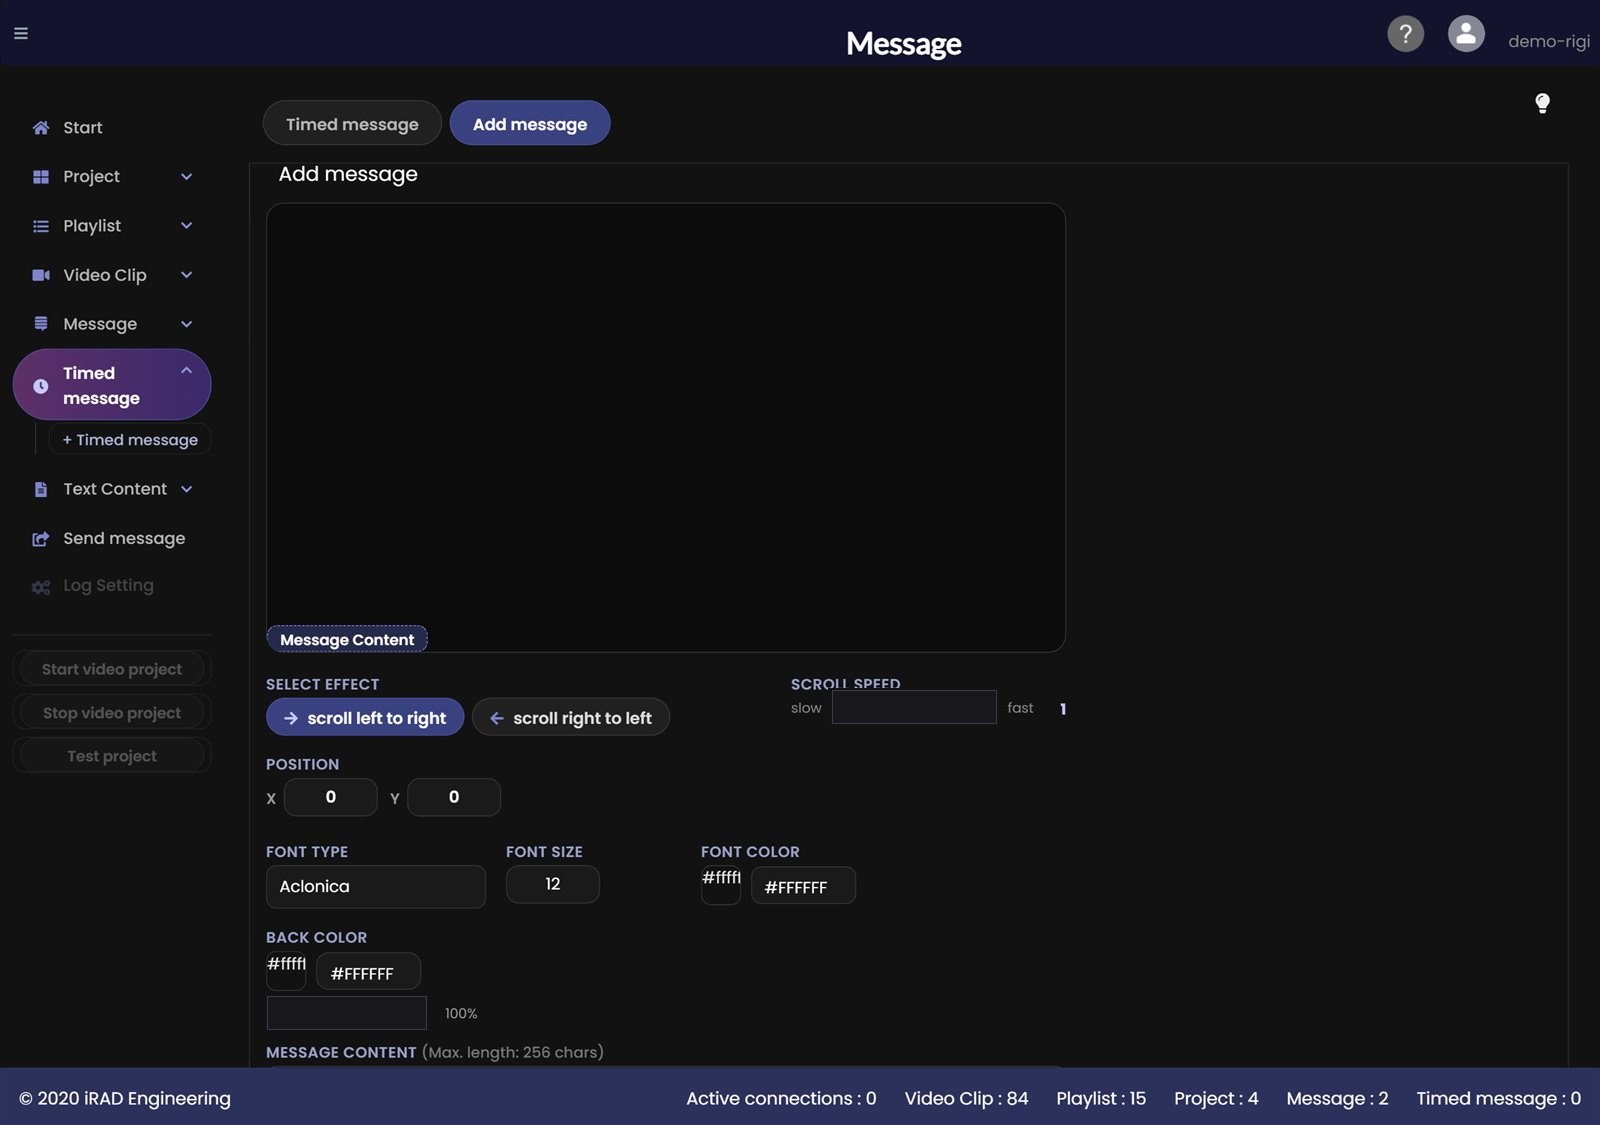The width and height of the screenshot is (1600, 1125).
Task: Expand the Message submenu chevron
Action: pos(186,324)
